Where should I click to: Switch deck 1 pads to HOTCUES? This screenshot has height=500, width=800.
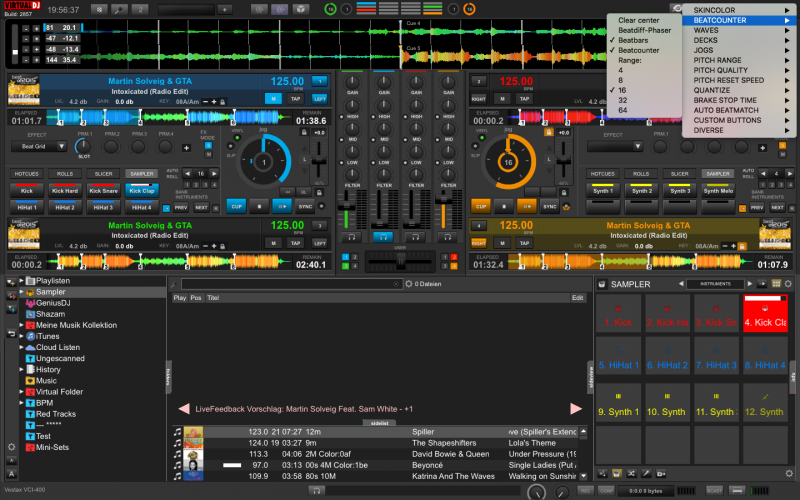tap(26, 173)
